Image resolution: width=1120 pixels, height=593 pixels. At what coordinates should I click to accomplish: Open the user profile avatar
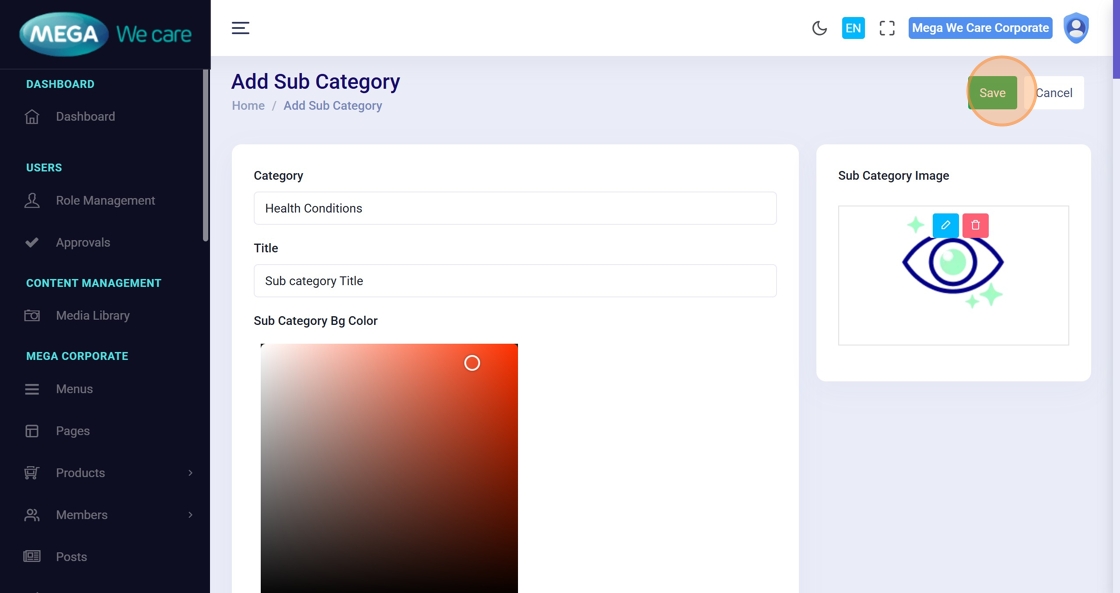pyautogui.click(x=1075, y=28)
